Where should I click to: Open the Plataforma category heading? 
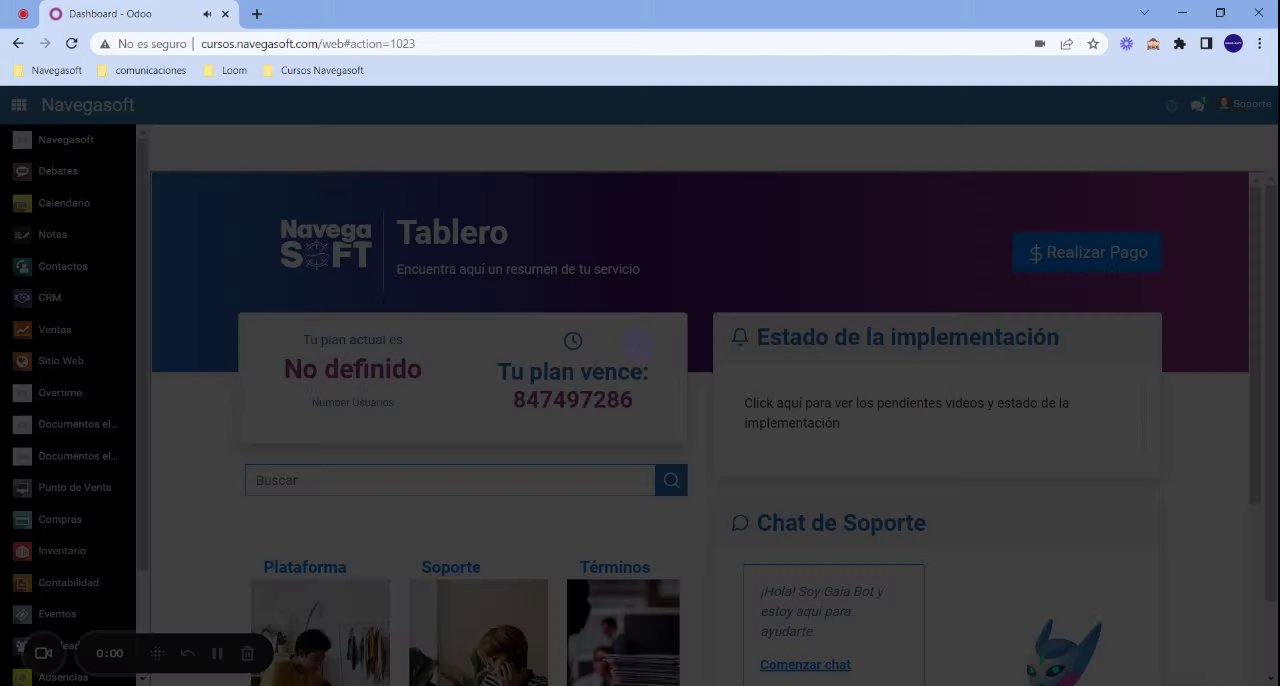(305, 567)
